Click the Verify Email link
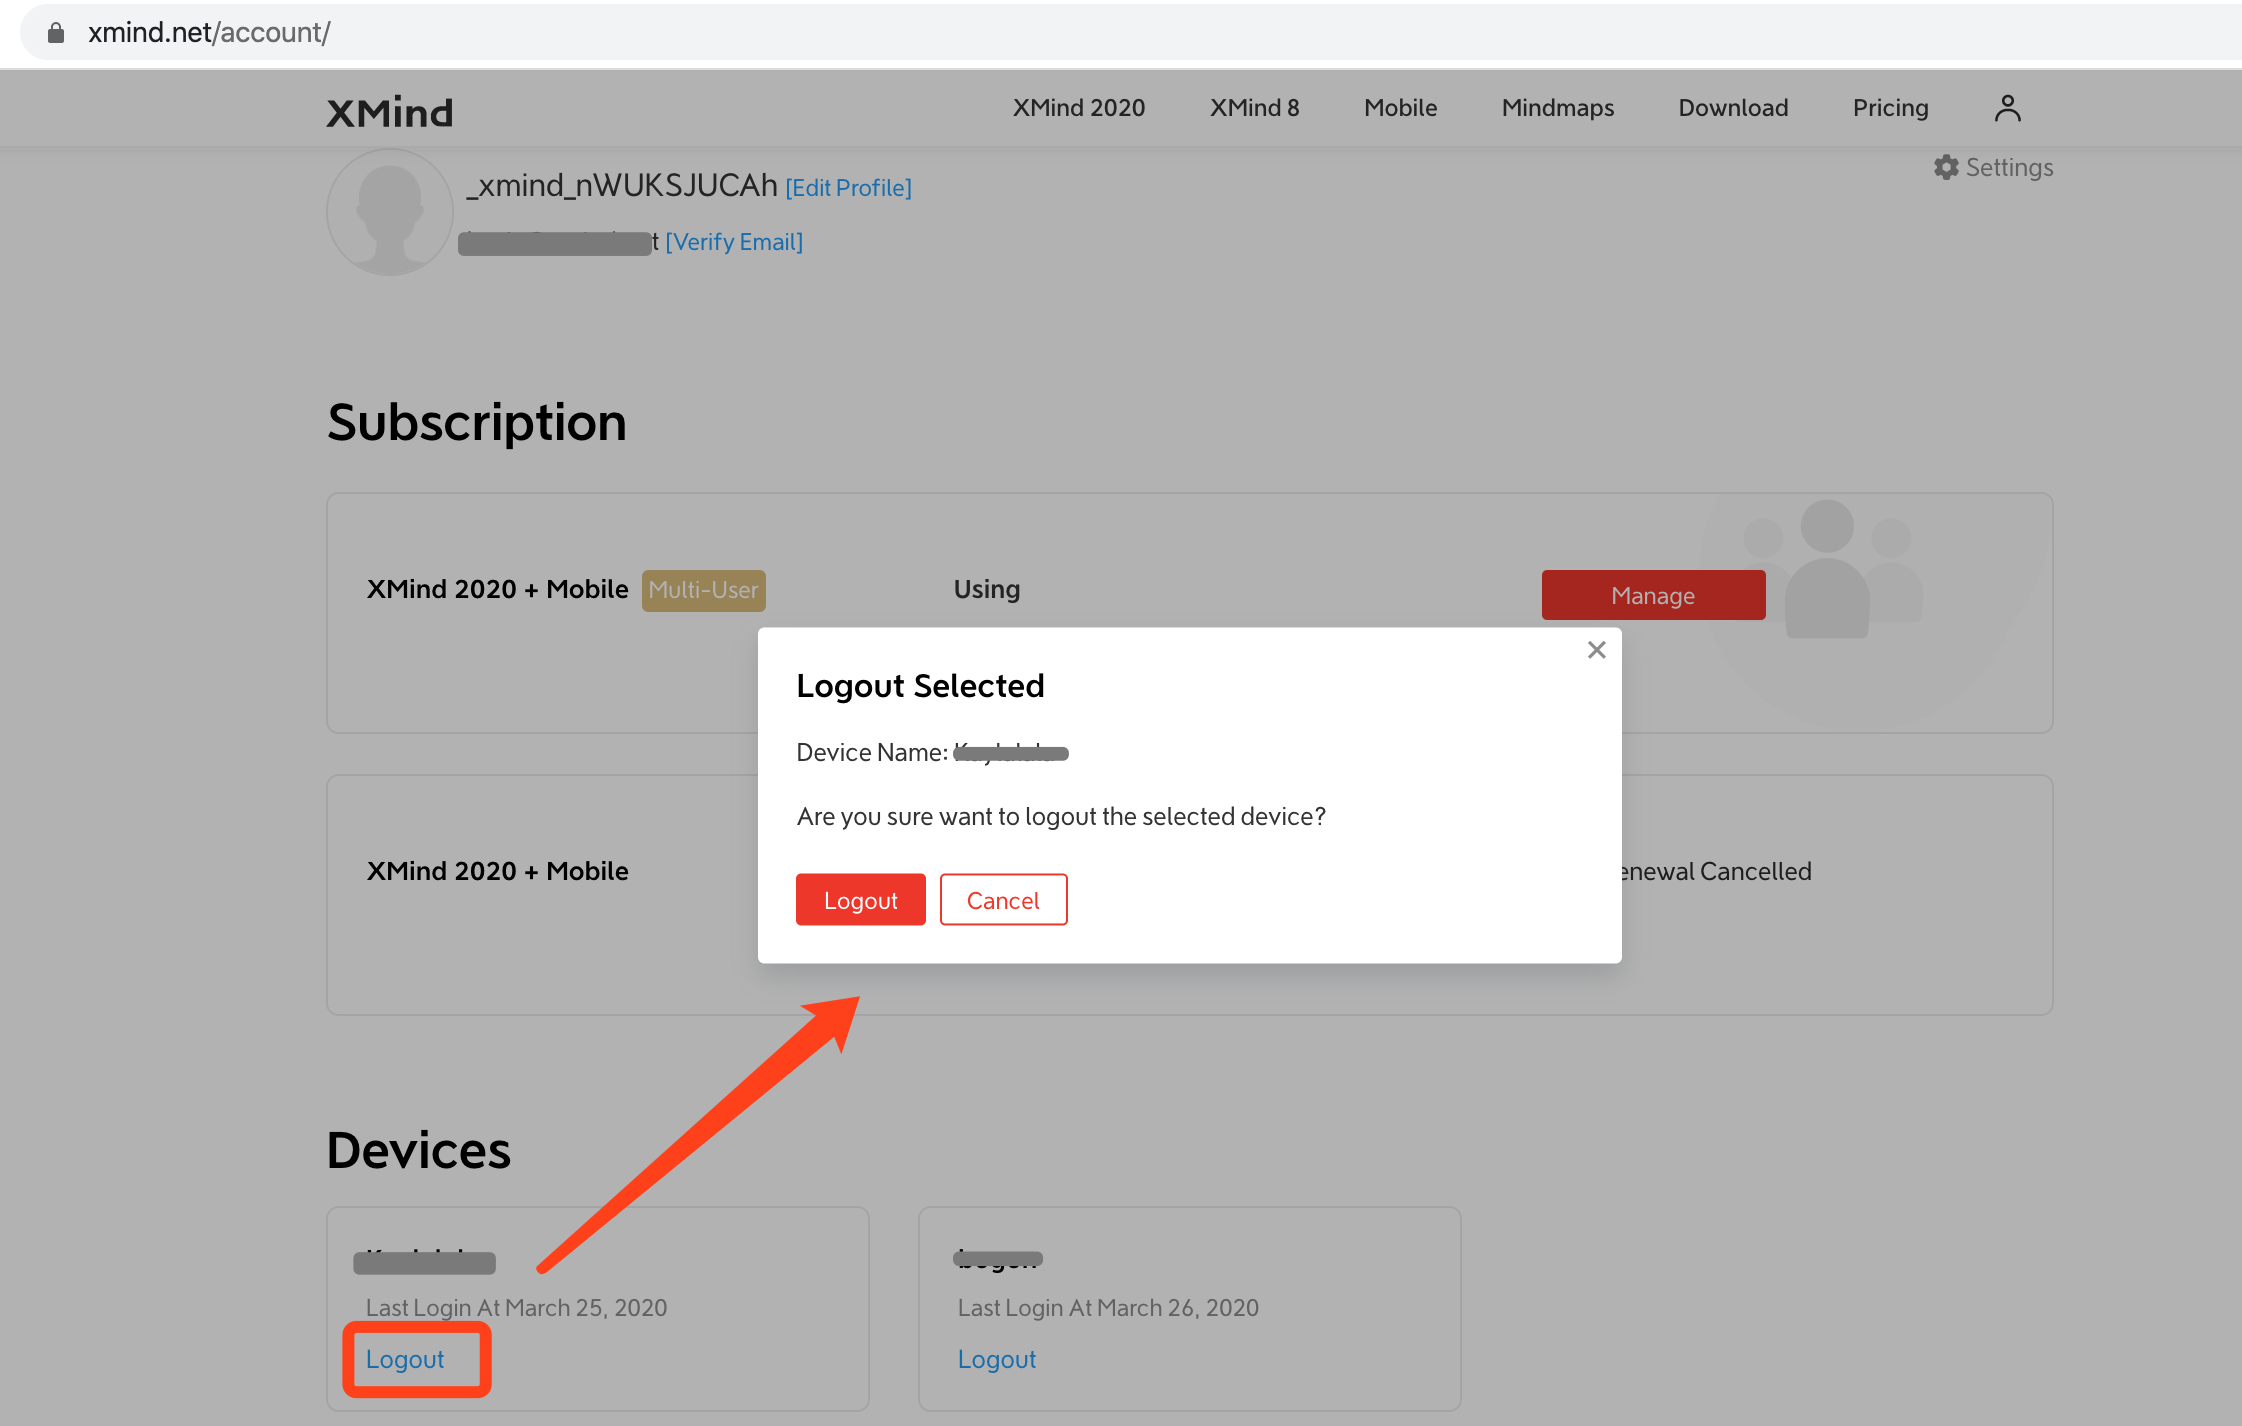The image size is (2242, 1426). [734, 242]
